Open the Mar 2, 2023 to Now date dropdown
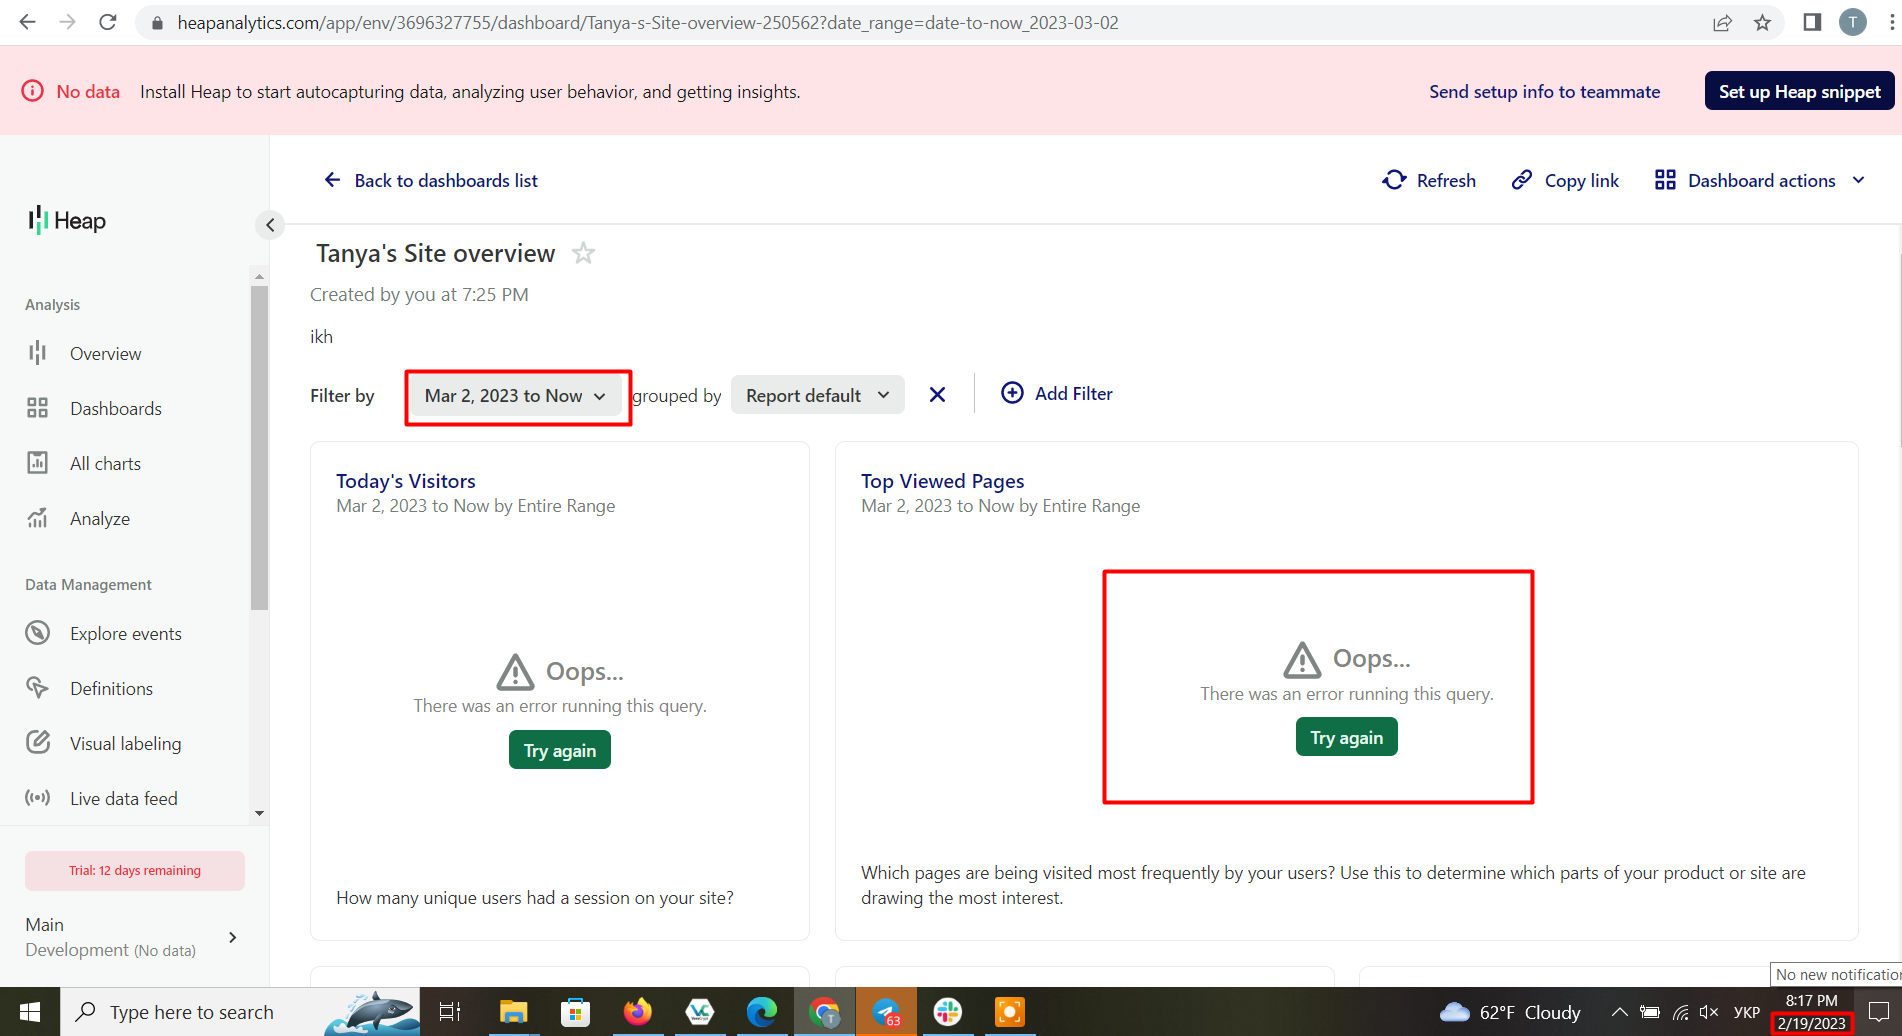The width and height of the screenshot is (1902, 1036). coord(516,396)
